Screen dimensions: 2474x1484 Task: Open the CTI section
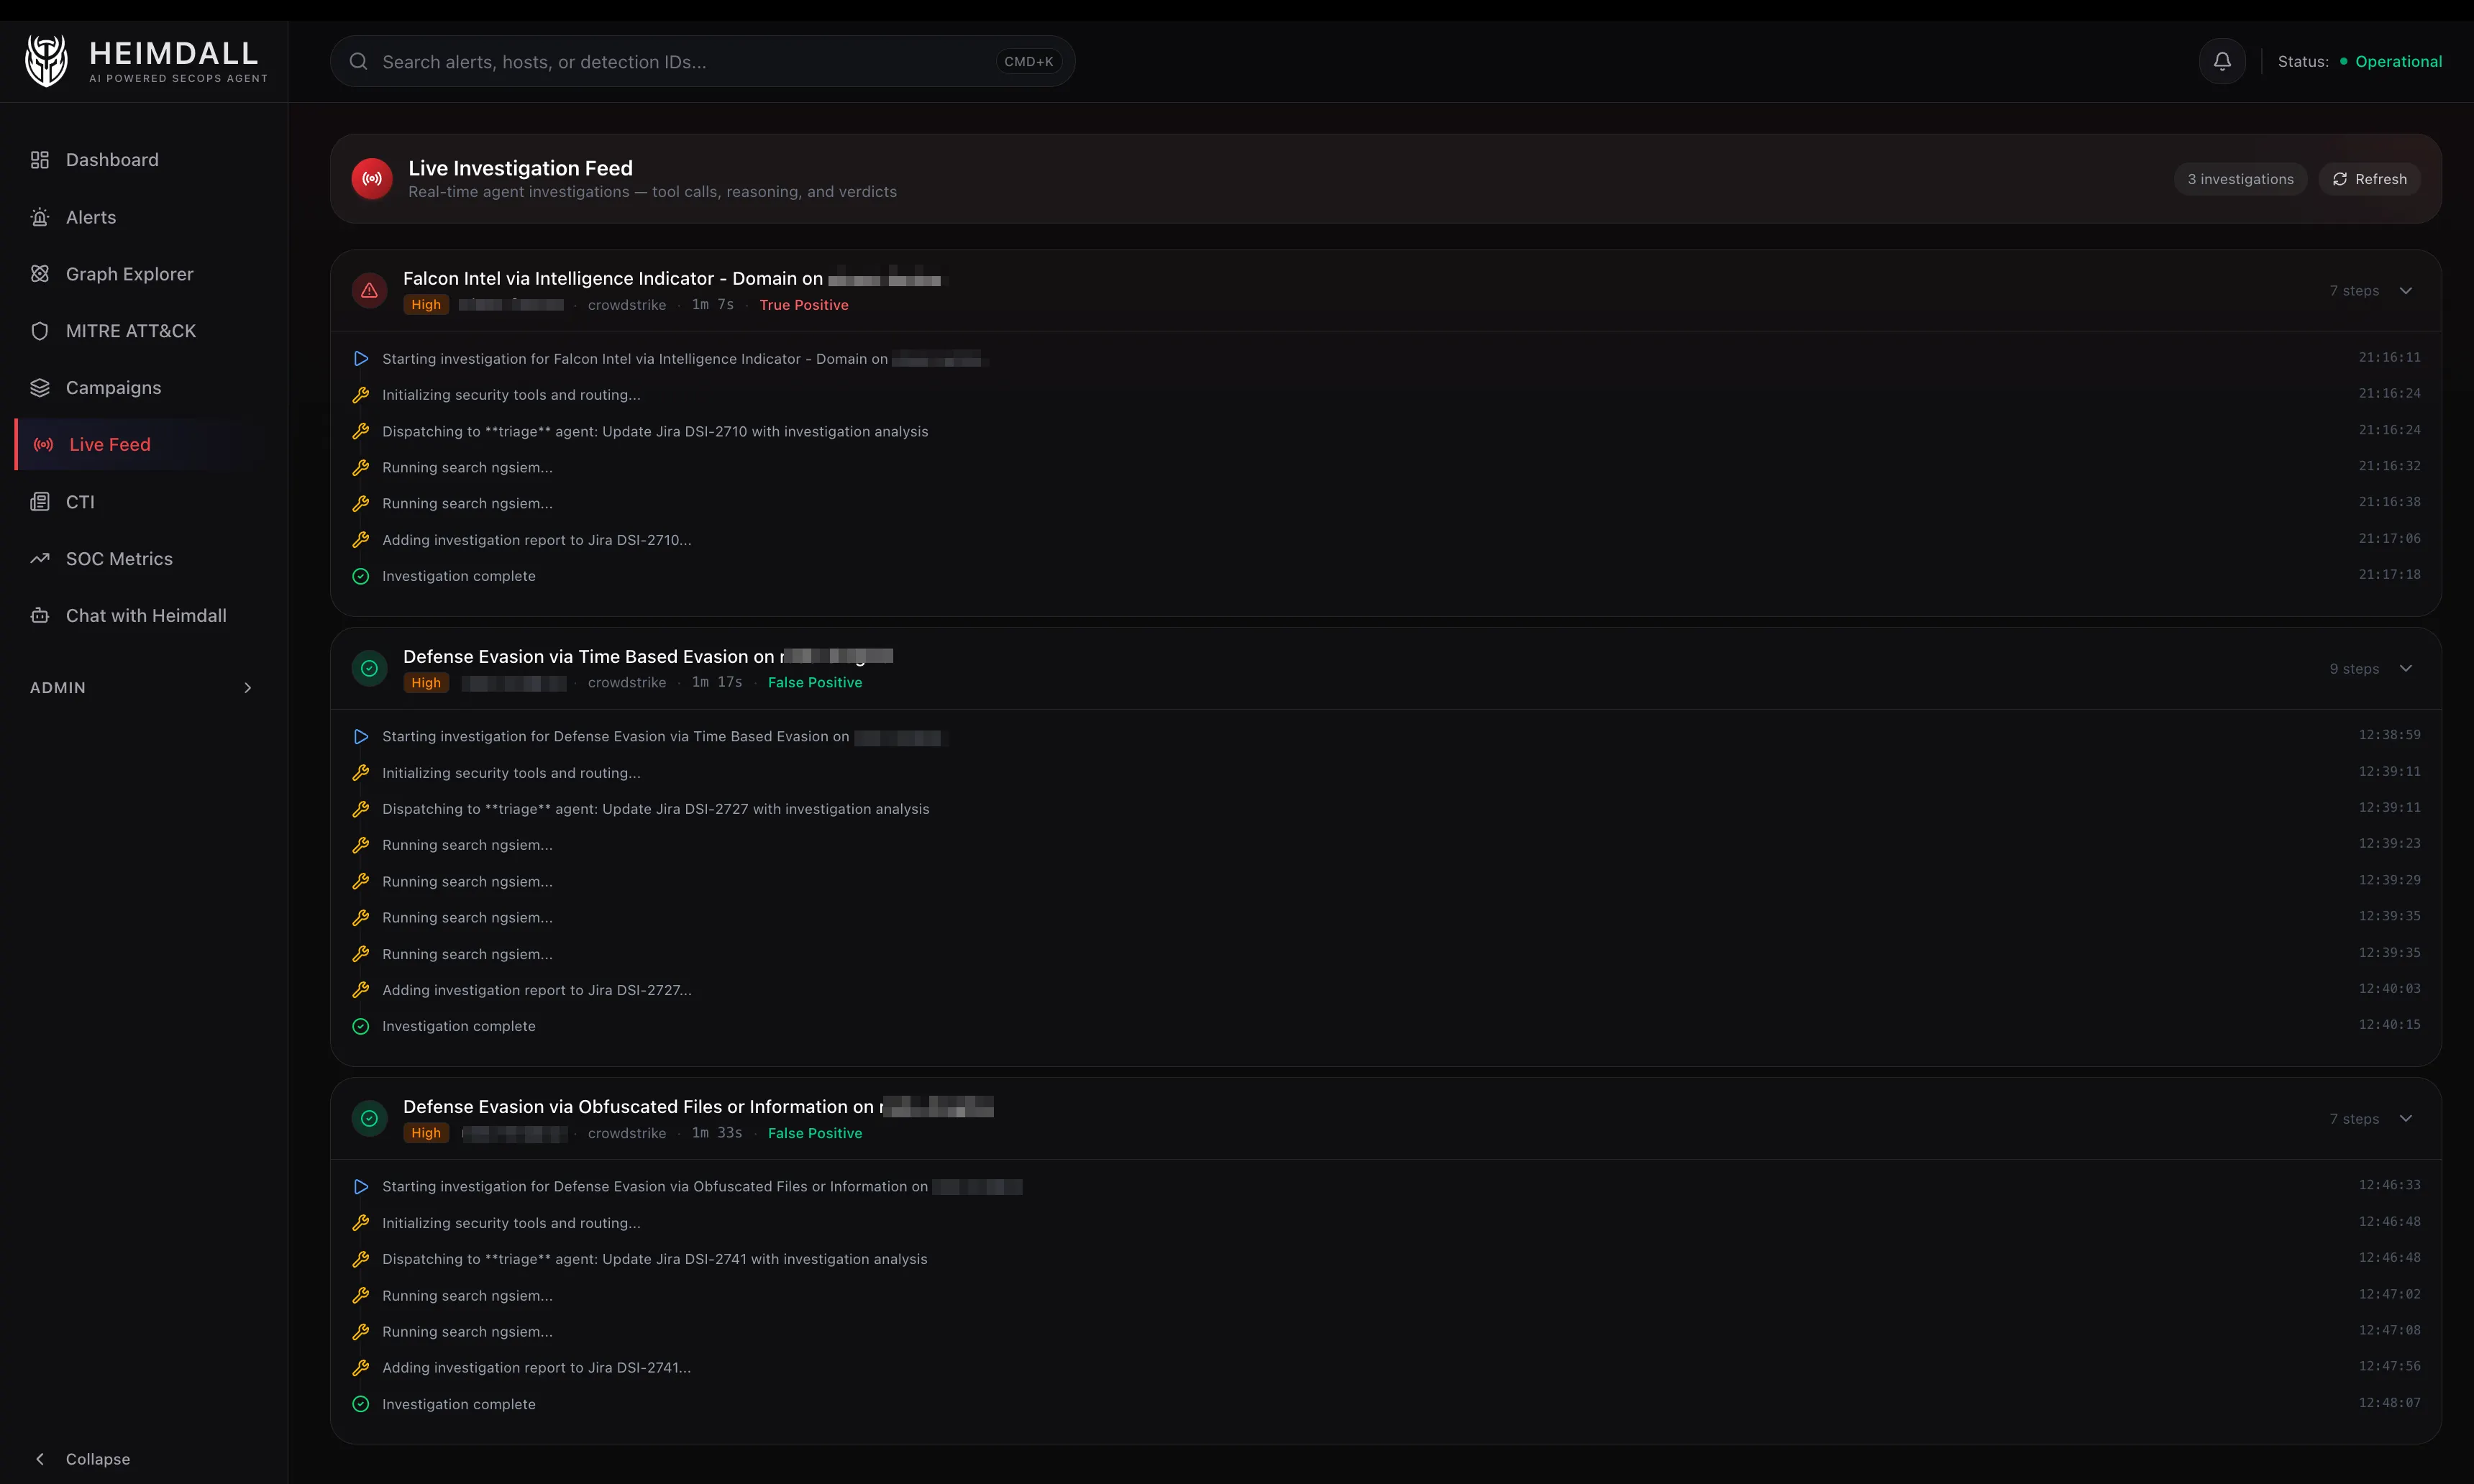79,501
